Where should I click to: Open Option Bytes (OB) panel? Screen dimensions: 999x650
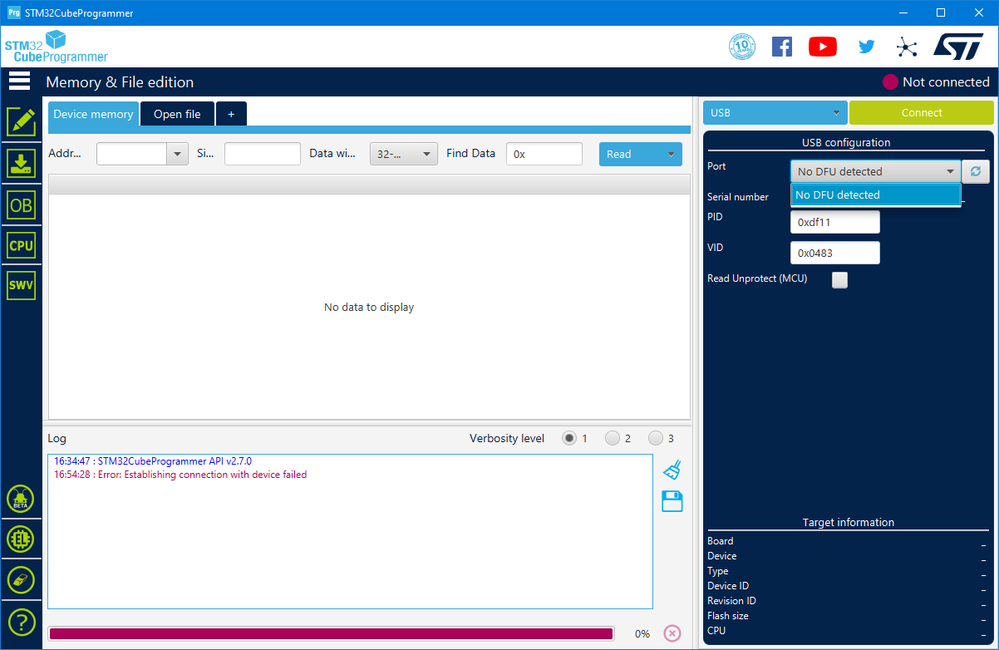pyautogui.click(x=21, y=205)
